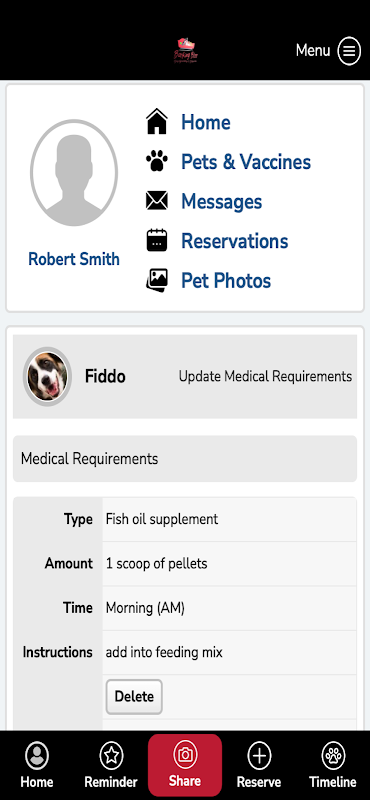The height and width of the screenshot is (800, 370).
Task: Click the Robert Smith profile avatar
Action: tap(74, 173)
